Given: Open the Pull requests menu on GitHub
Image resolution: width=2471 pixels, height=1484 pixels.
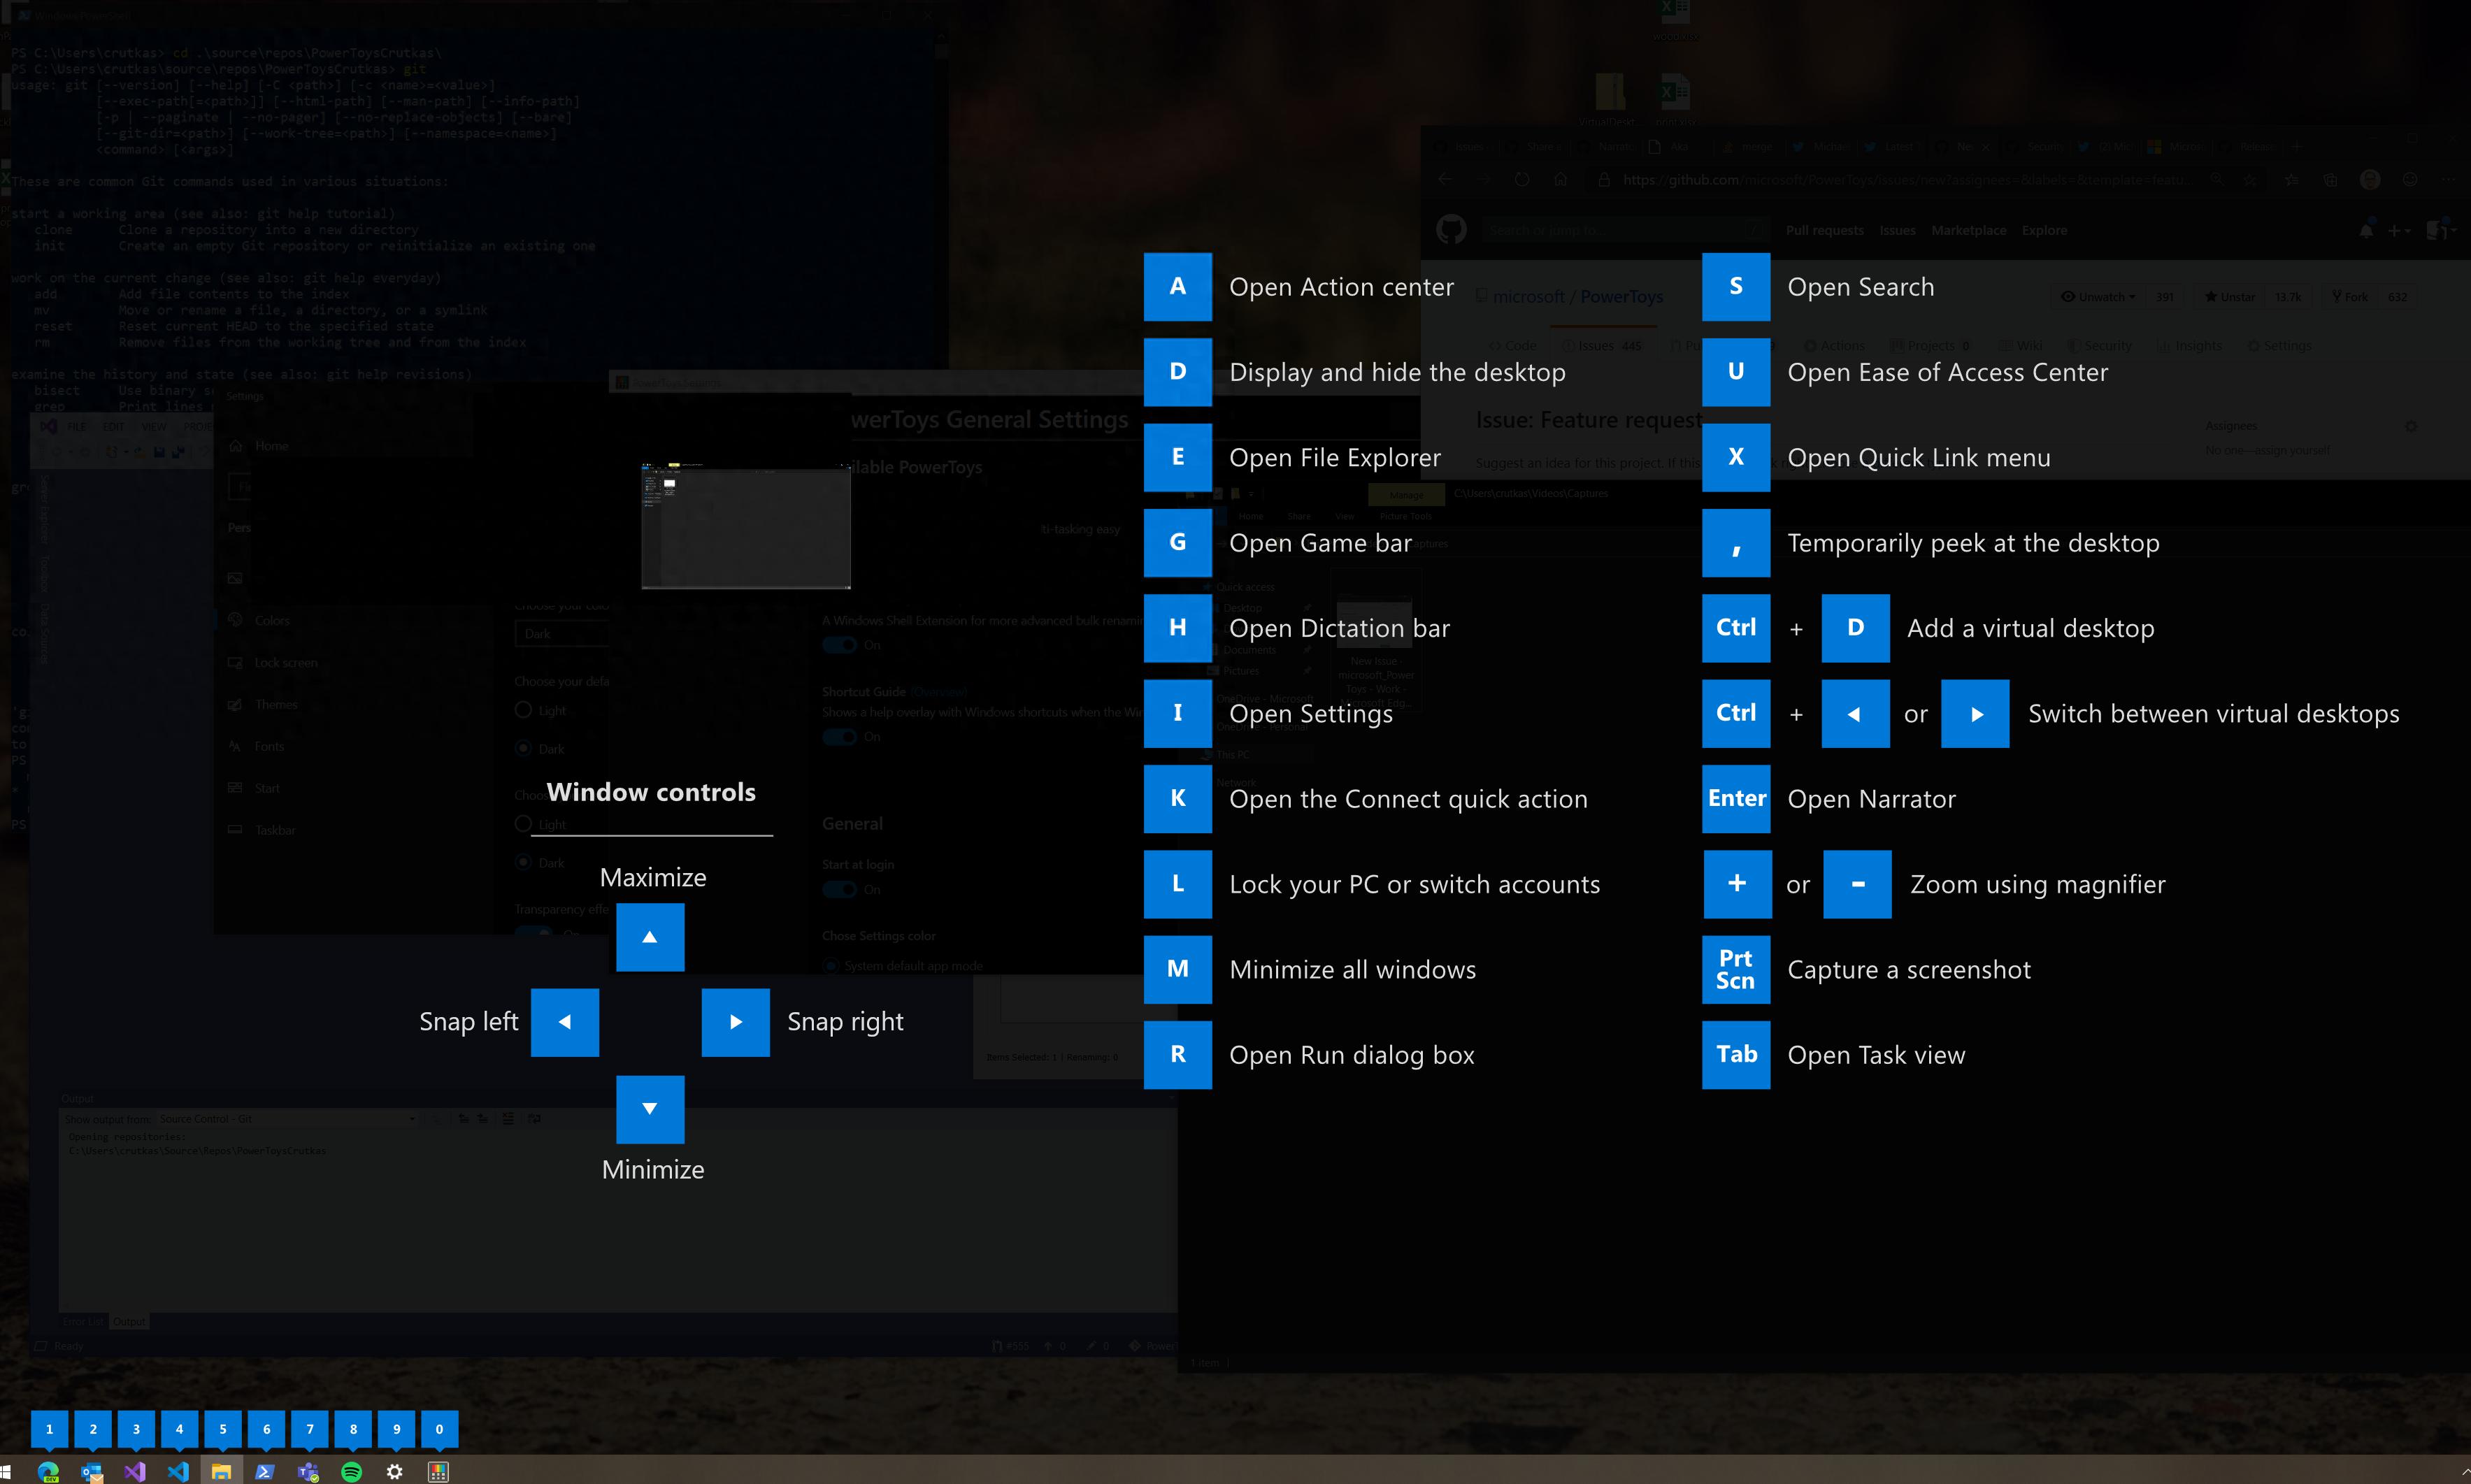Looking at the screenshot, I should tap(1824, 230).
